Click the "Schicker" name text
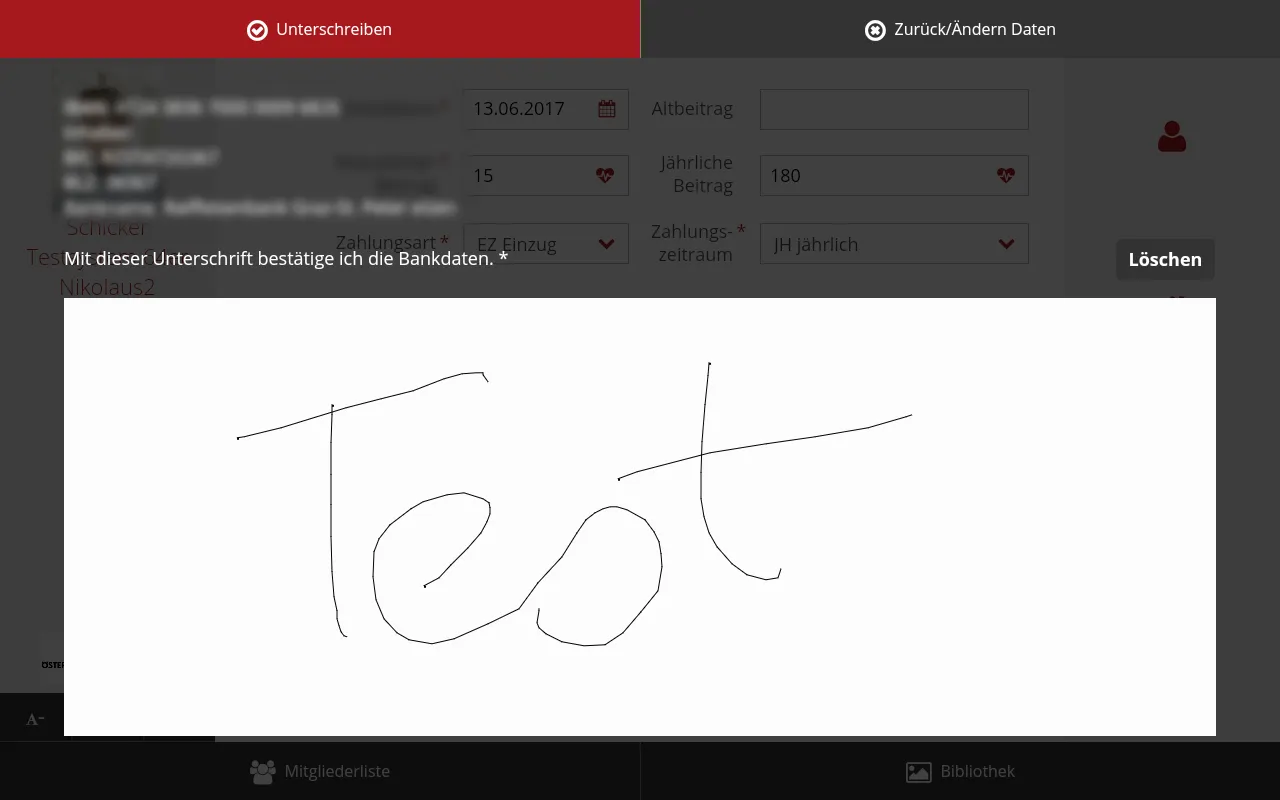The width and height of the screenshot is (1280, 800). (x=107, y=229)
